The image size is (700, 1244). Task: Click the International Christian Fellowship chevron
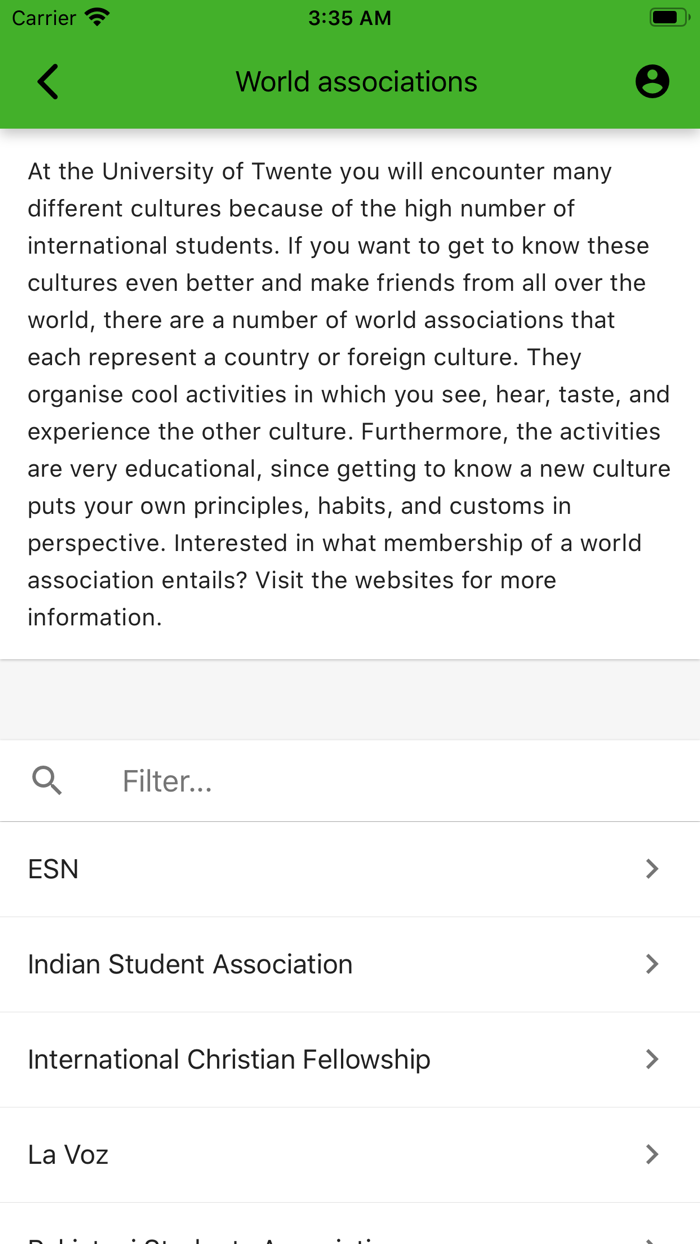point(652,1059)
